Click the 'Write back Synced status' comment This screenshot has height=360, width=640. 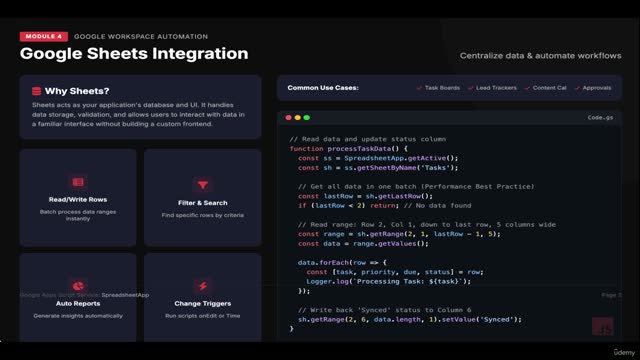[x=384, y=310]
